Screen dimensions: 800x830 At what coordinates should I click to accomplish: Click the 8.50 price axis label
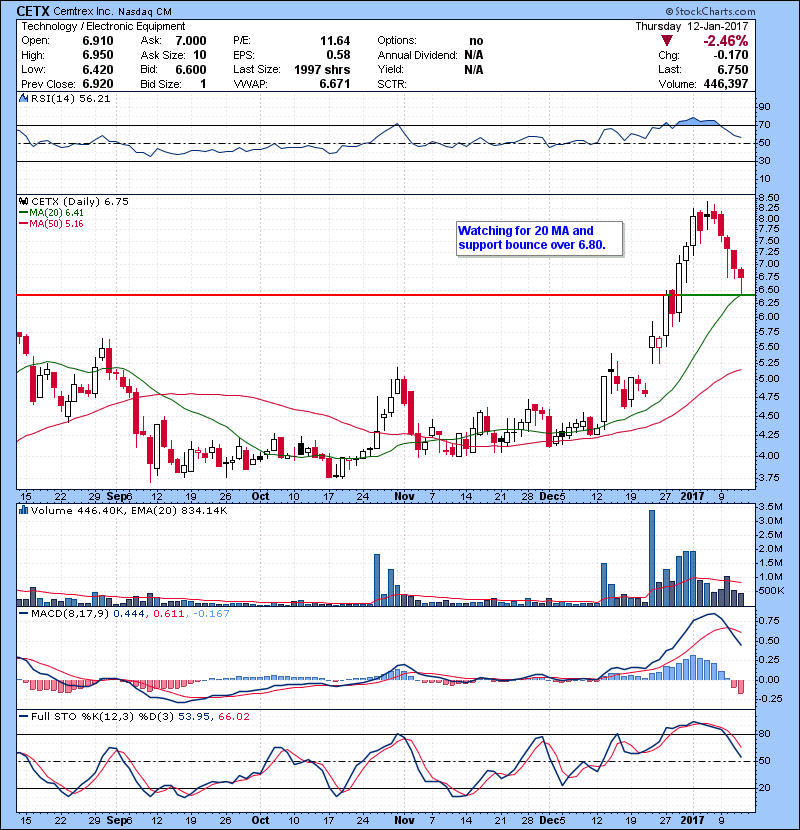(x=769, y=197)
